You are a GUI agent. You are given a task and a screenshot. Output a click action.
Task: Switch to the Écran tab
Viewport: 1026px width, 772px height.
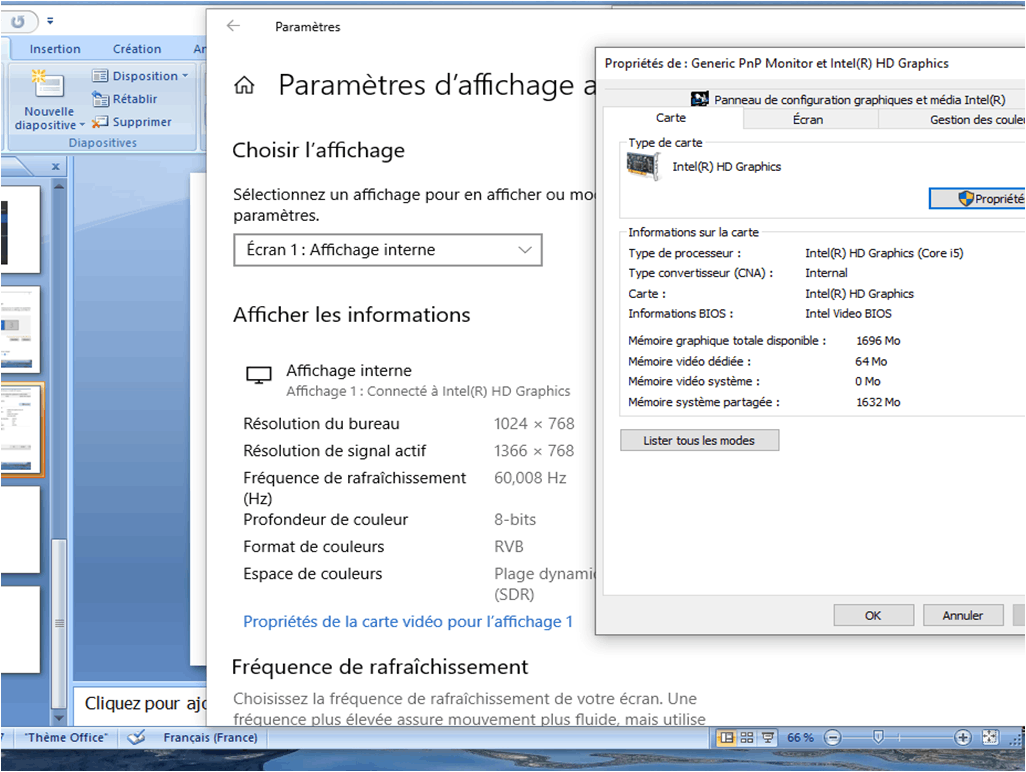808,120
